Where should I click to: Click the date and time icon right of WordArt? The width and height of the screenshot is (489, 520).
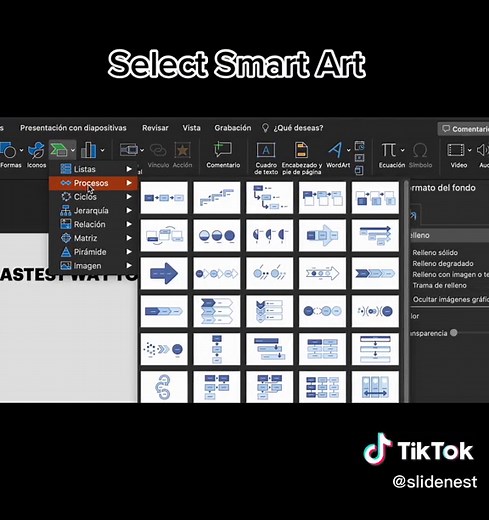(359, 146)
